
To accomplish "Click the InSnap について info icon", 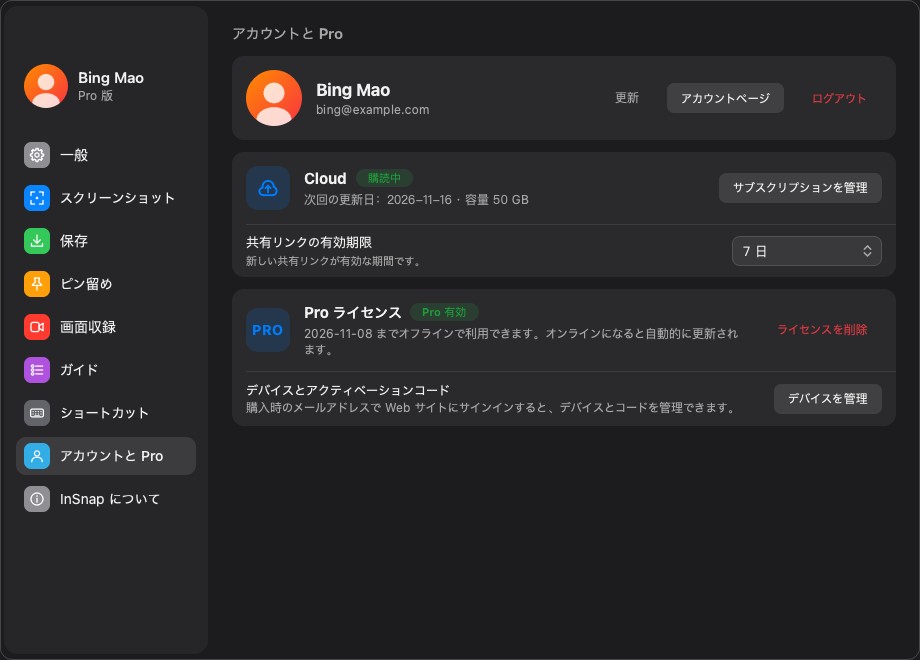I will (37, 499).
